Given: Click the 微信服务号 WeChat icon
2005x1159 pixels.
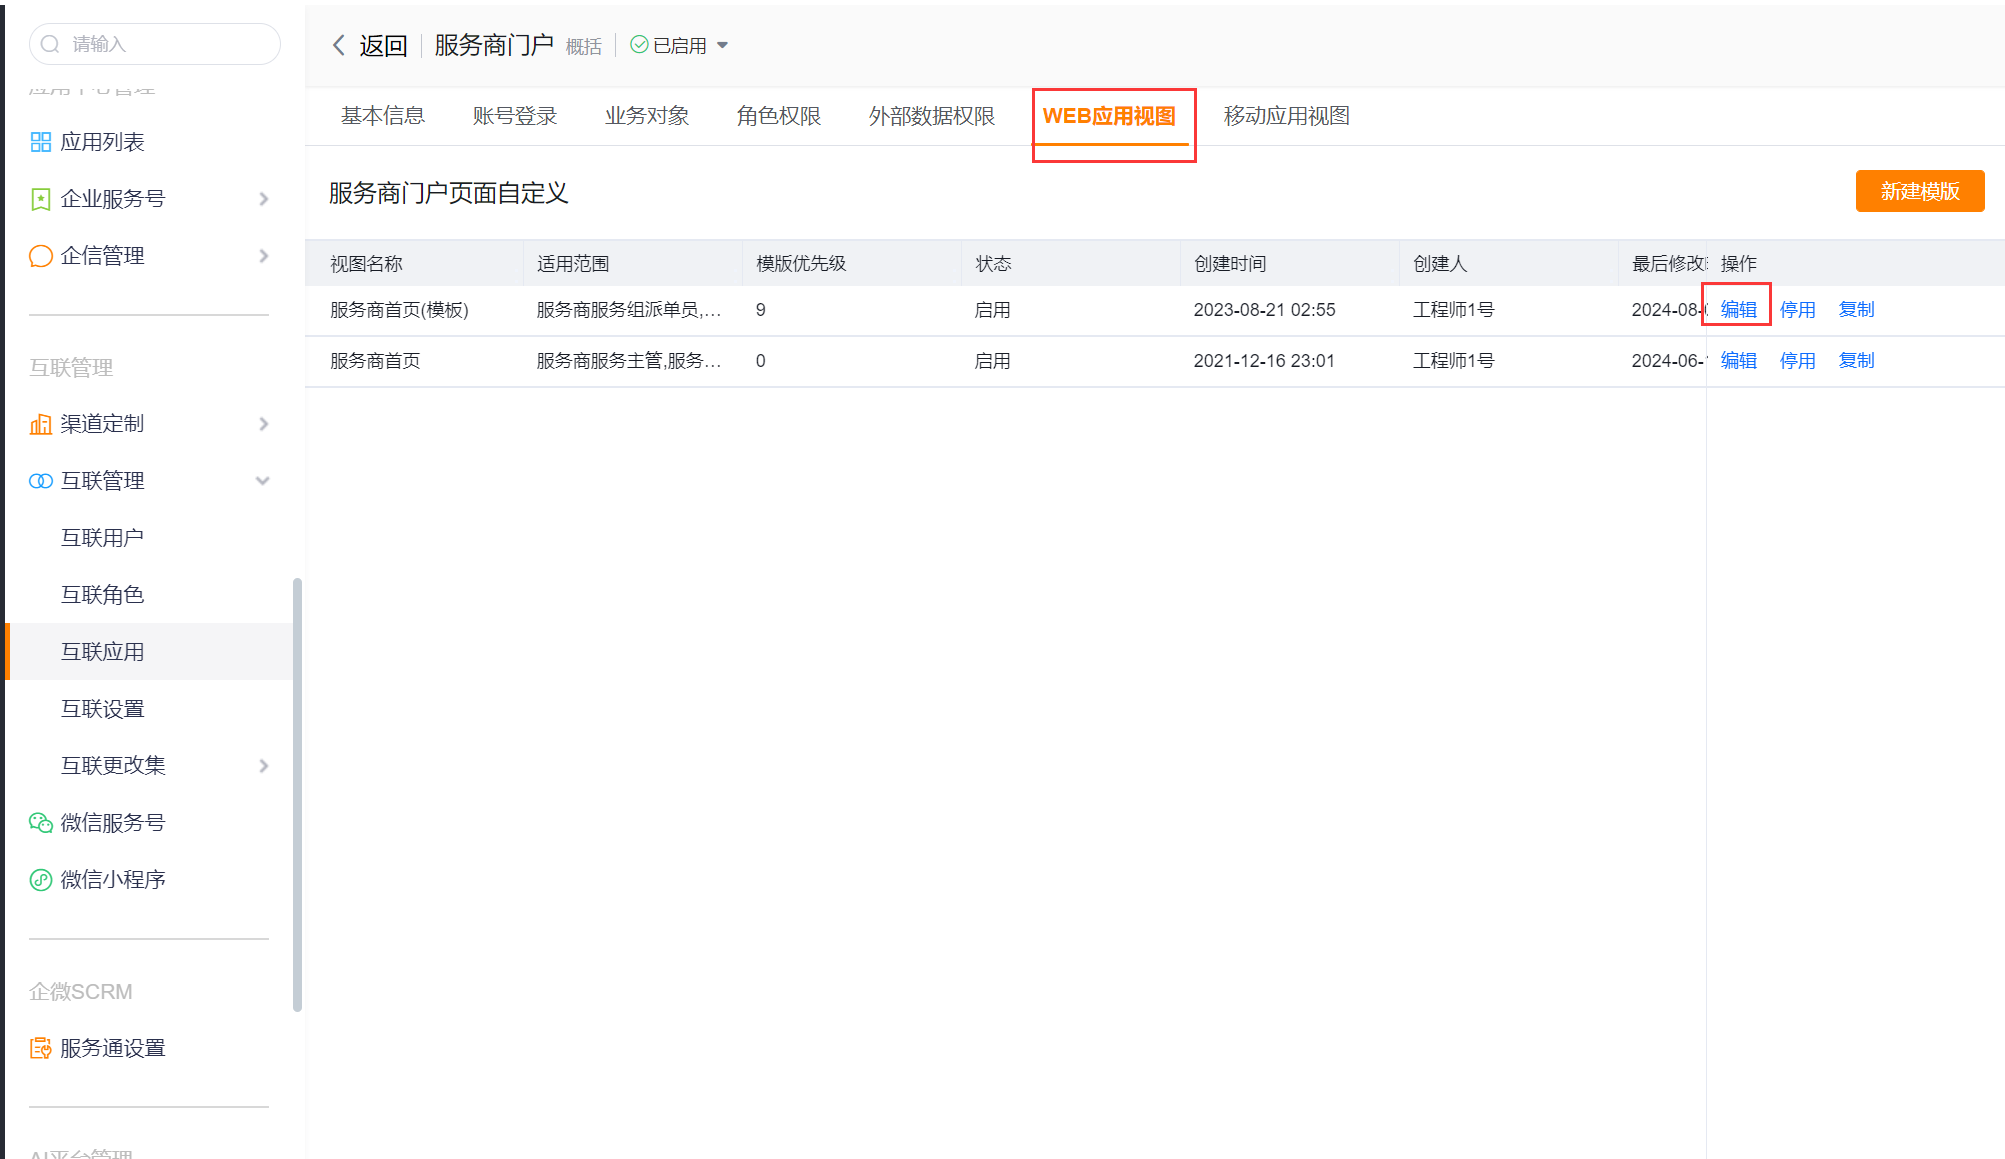Looking at the screenshot, I should pos(40,823).
